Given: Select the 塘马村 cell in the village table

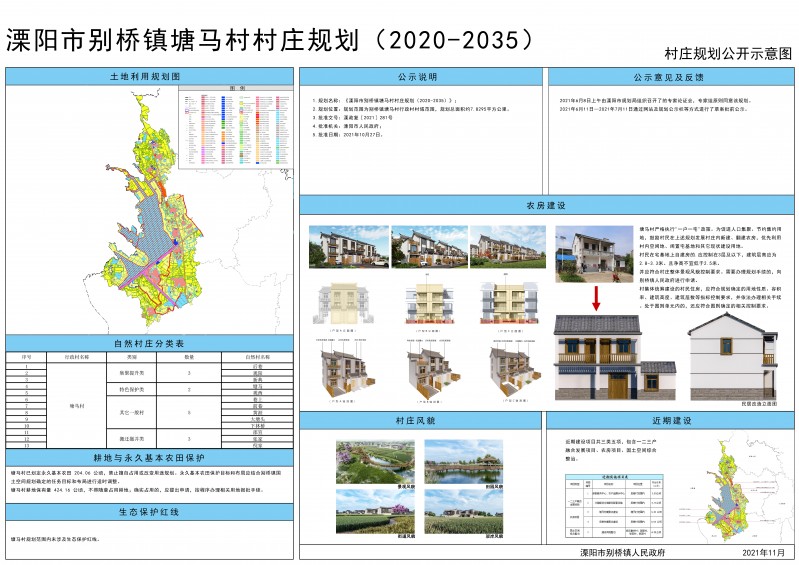Looking at the screenshot, I should [x=76, y=406].
